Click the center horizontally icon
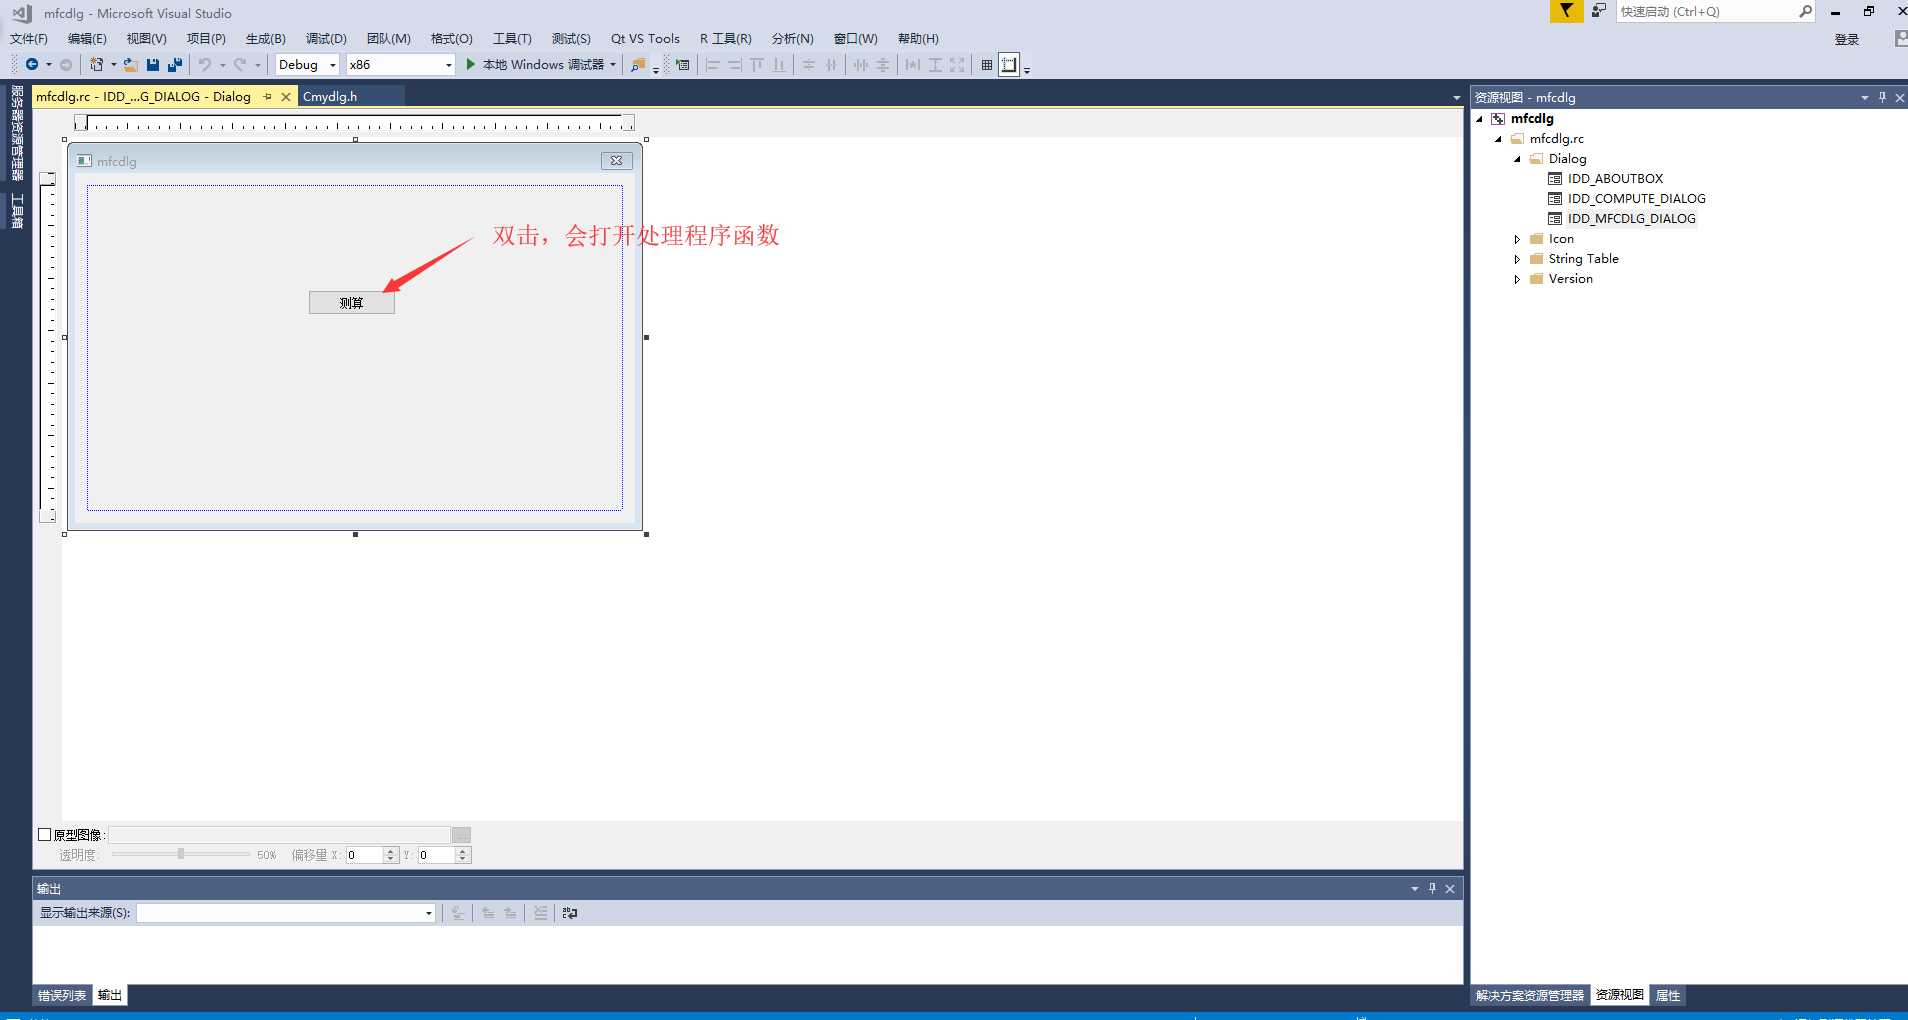The height and width of the screenshot is (1020, 1908). coord(831,65)
